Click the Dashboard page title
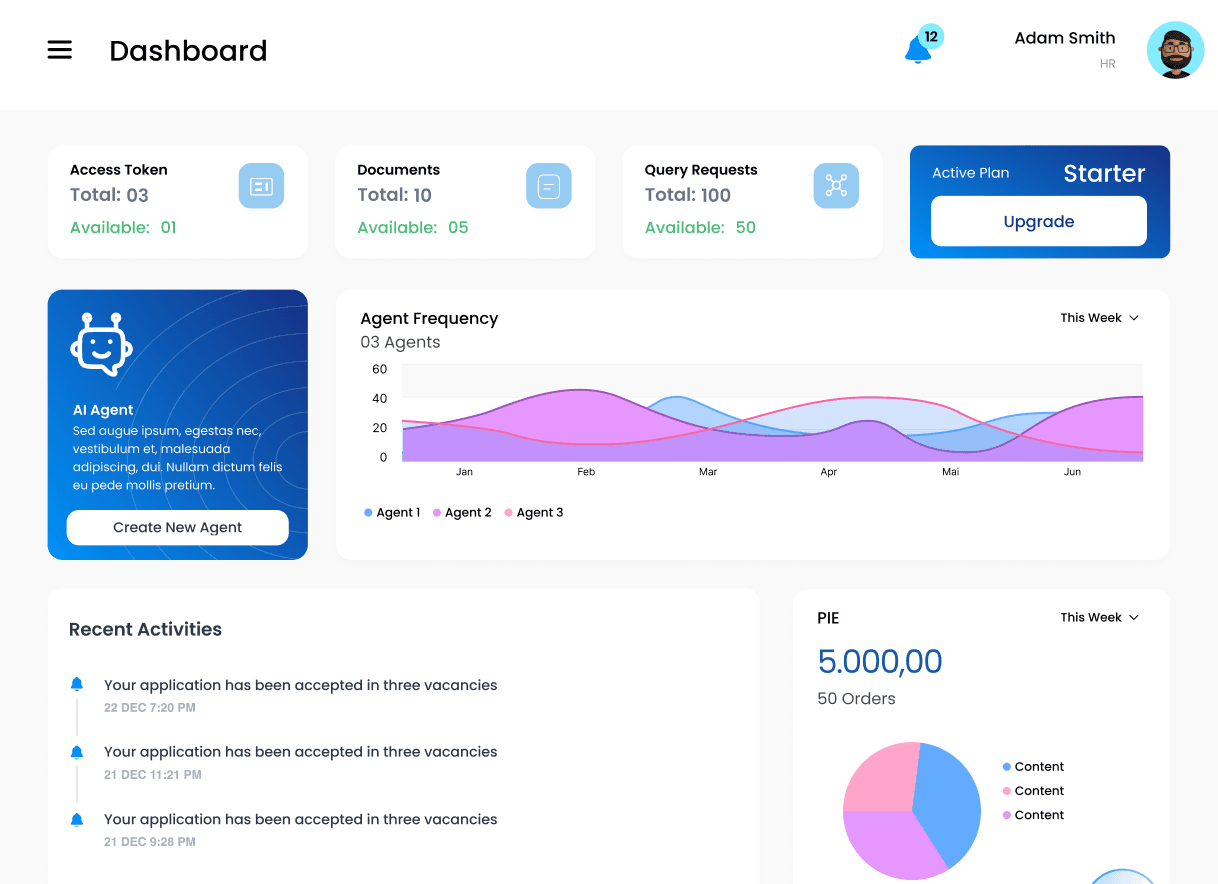Viewport: 1218px width, 884px height. [188, 50]
